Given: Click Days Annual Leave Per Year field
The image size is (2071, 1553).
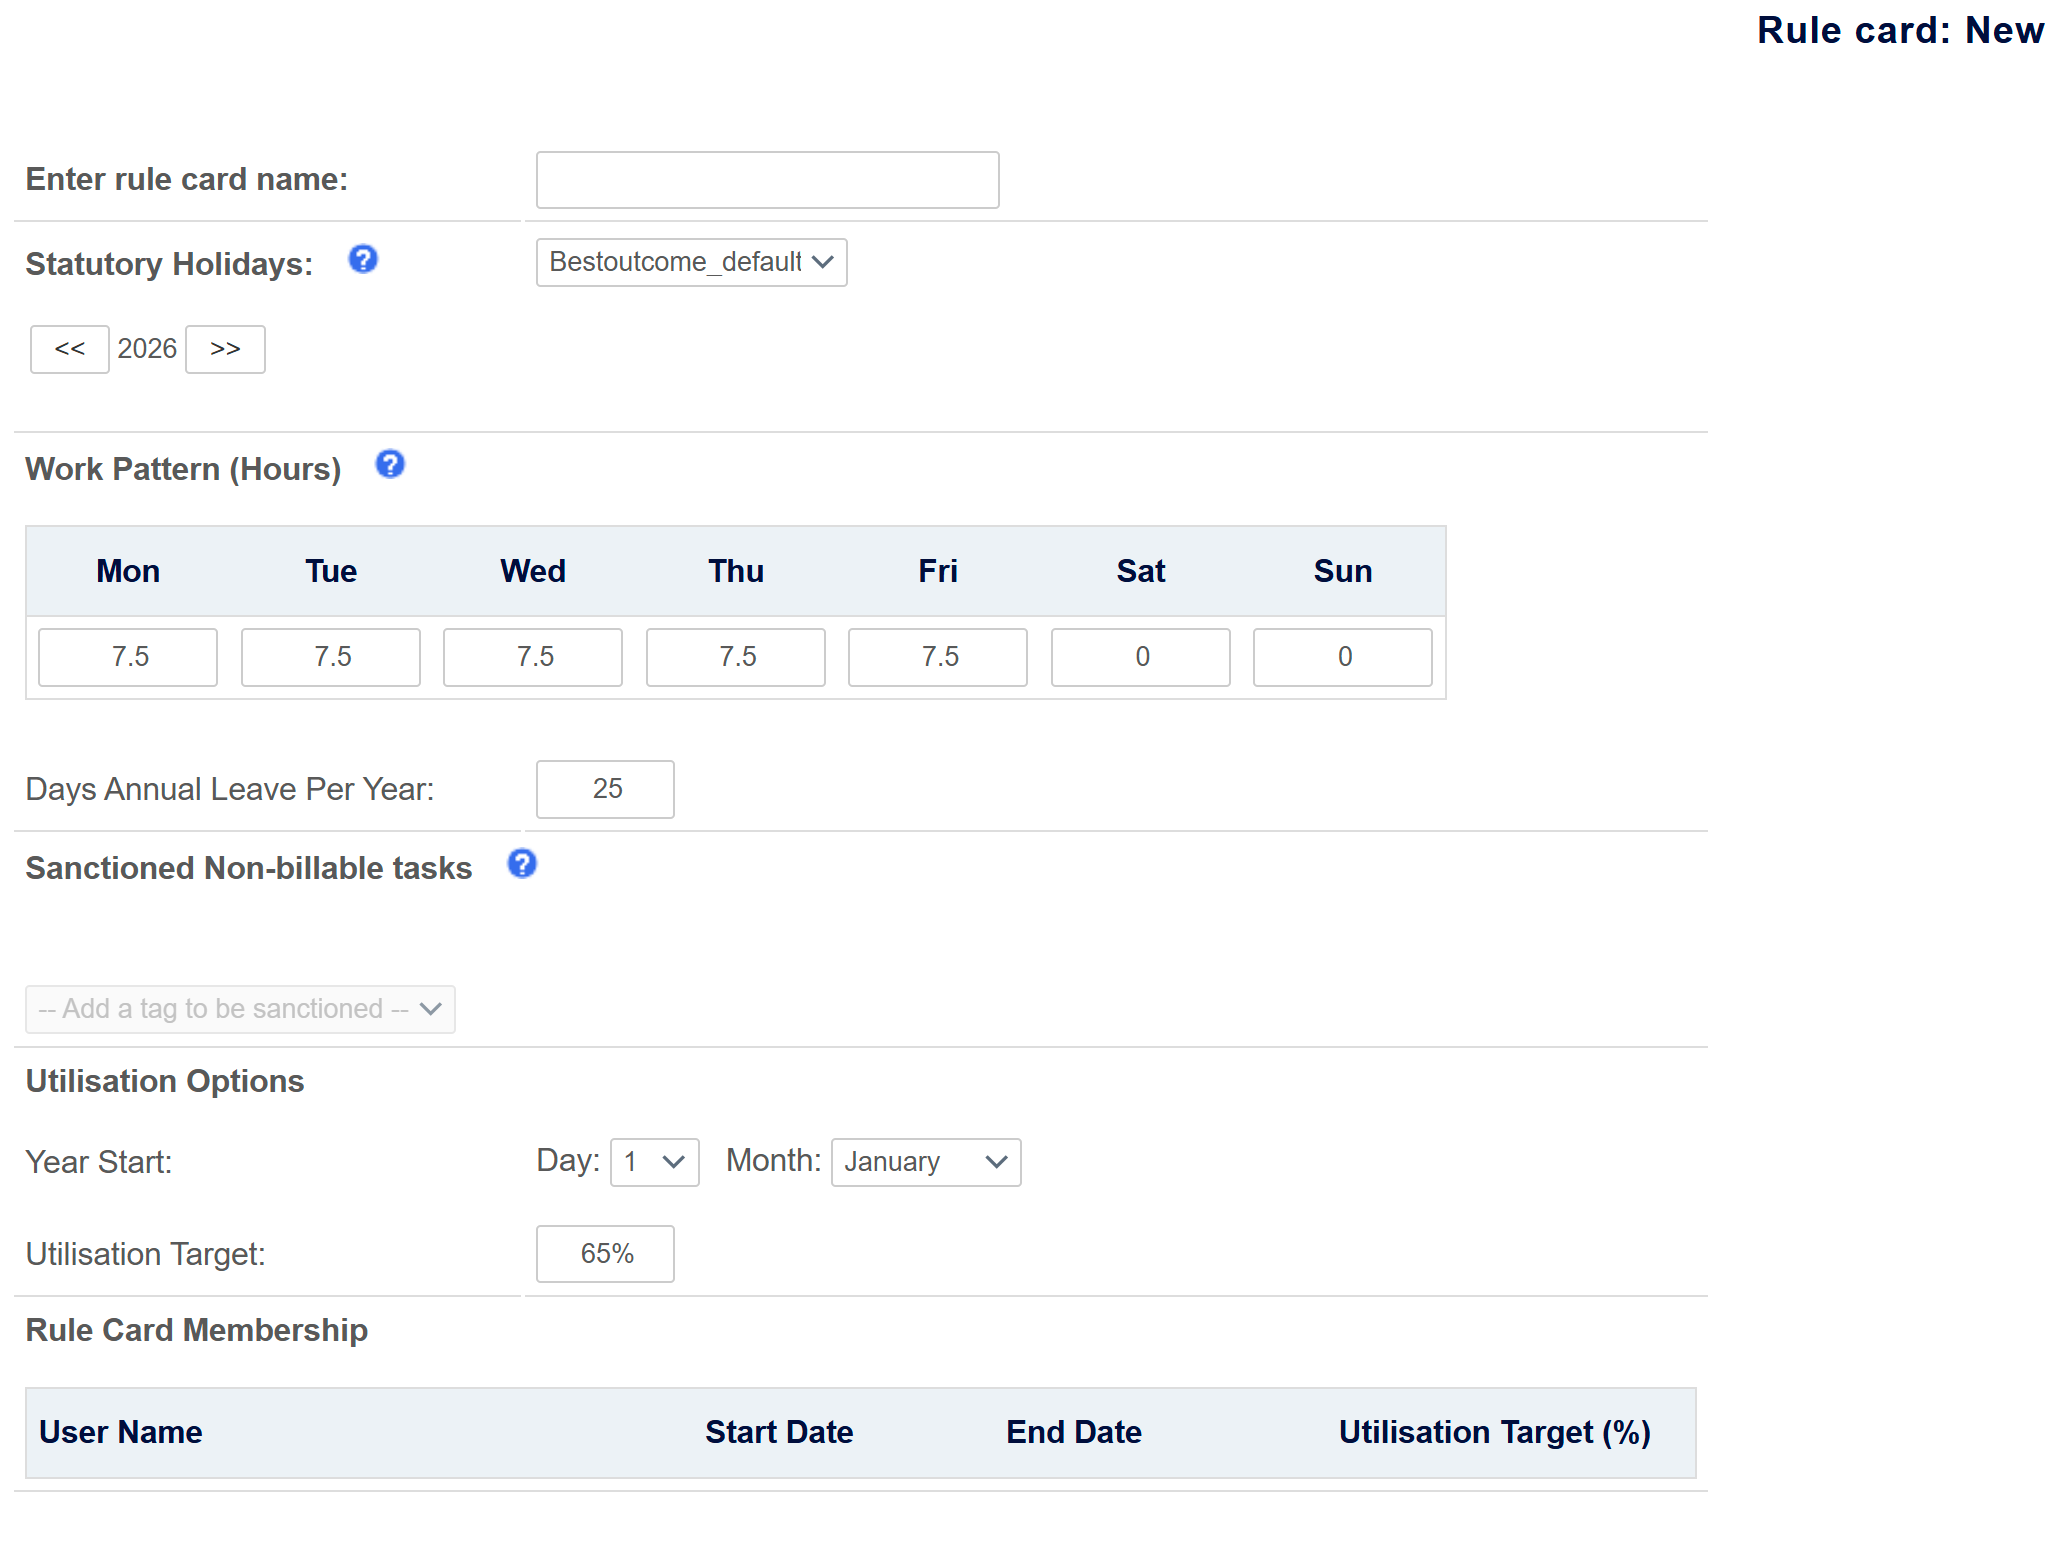Looking at the screenshot, I should (x=605, y=789).
